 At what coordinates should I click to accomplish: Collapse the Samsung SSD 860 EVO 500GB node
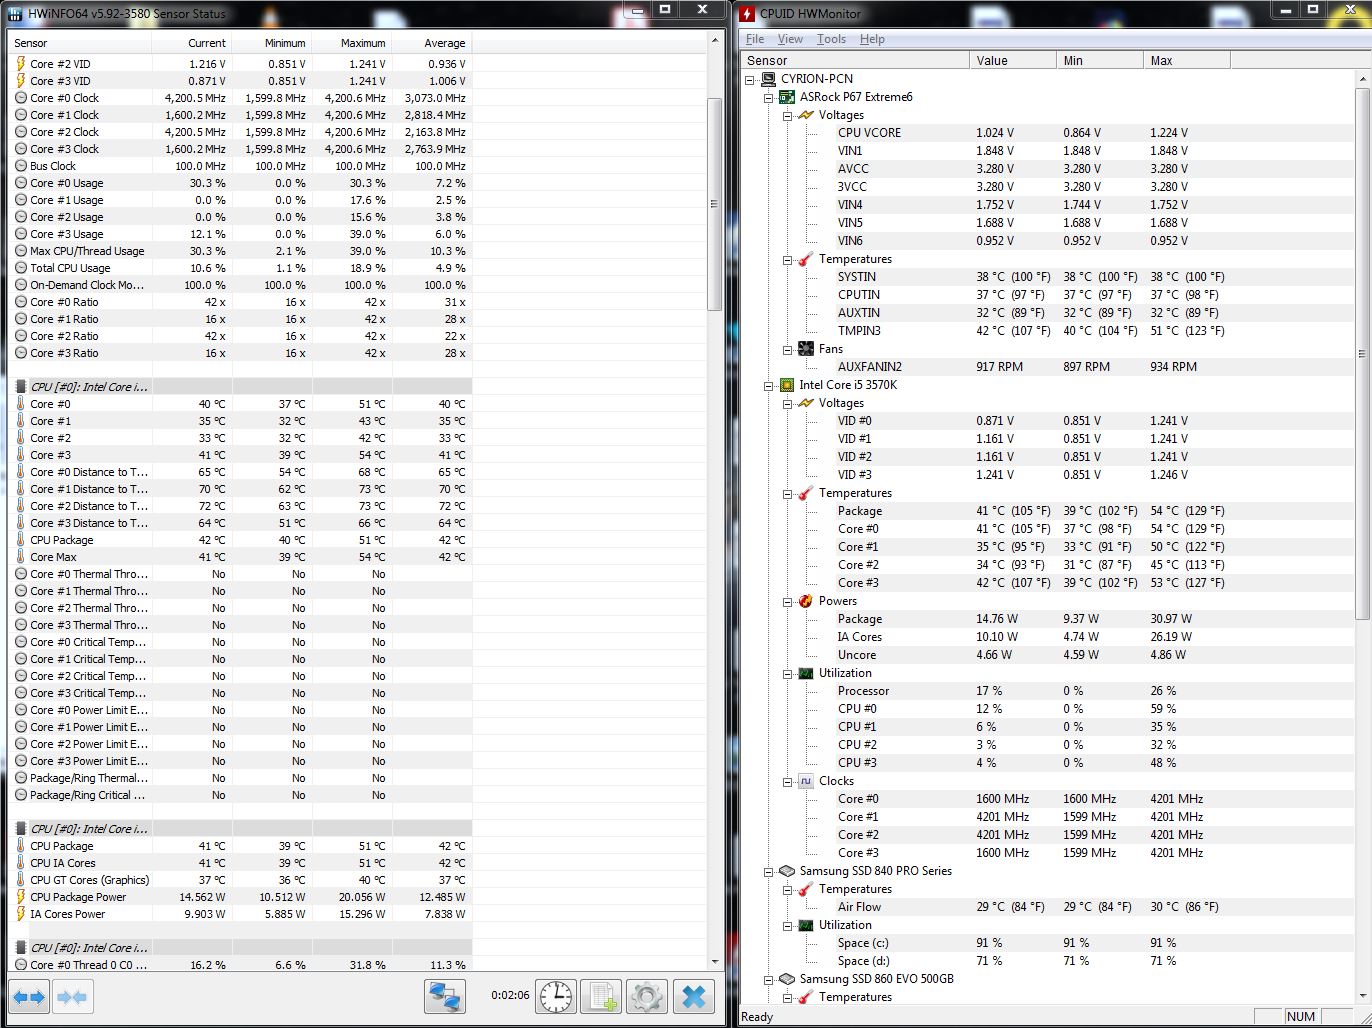(x=769, y=979)
